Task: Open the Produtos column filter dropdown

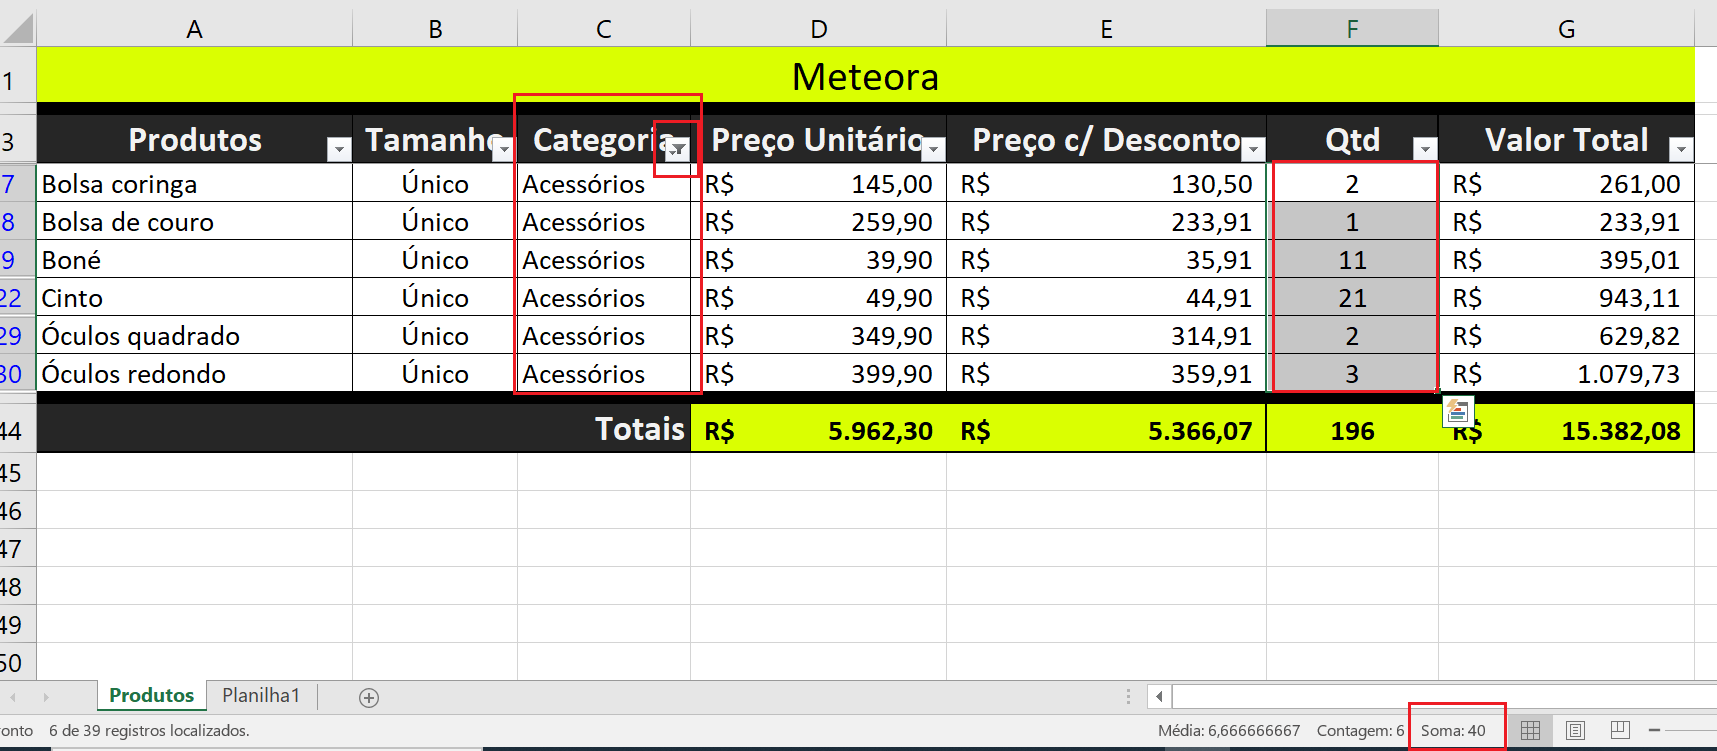Action: (x=339, y=150)
